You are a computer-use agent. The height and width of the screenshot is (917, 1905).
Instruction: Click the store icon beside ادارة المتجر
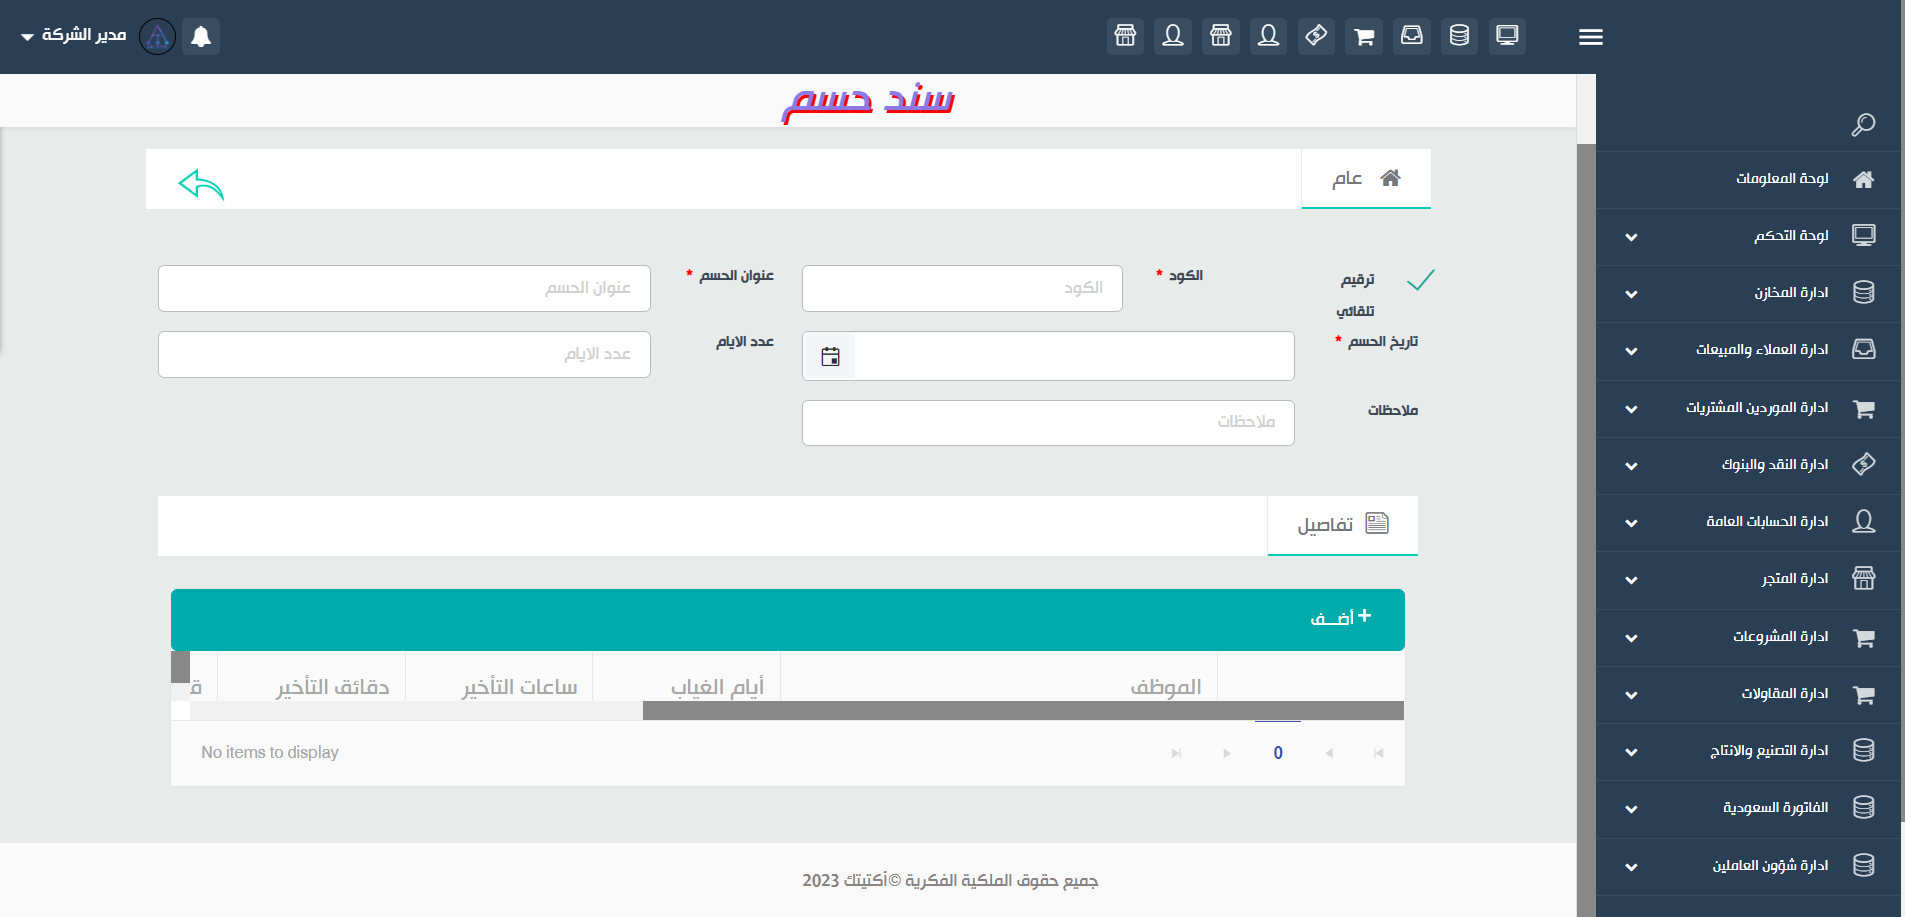(1863, 578)
